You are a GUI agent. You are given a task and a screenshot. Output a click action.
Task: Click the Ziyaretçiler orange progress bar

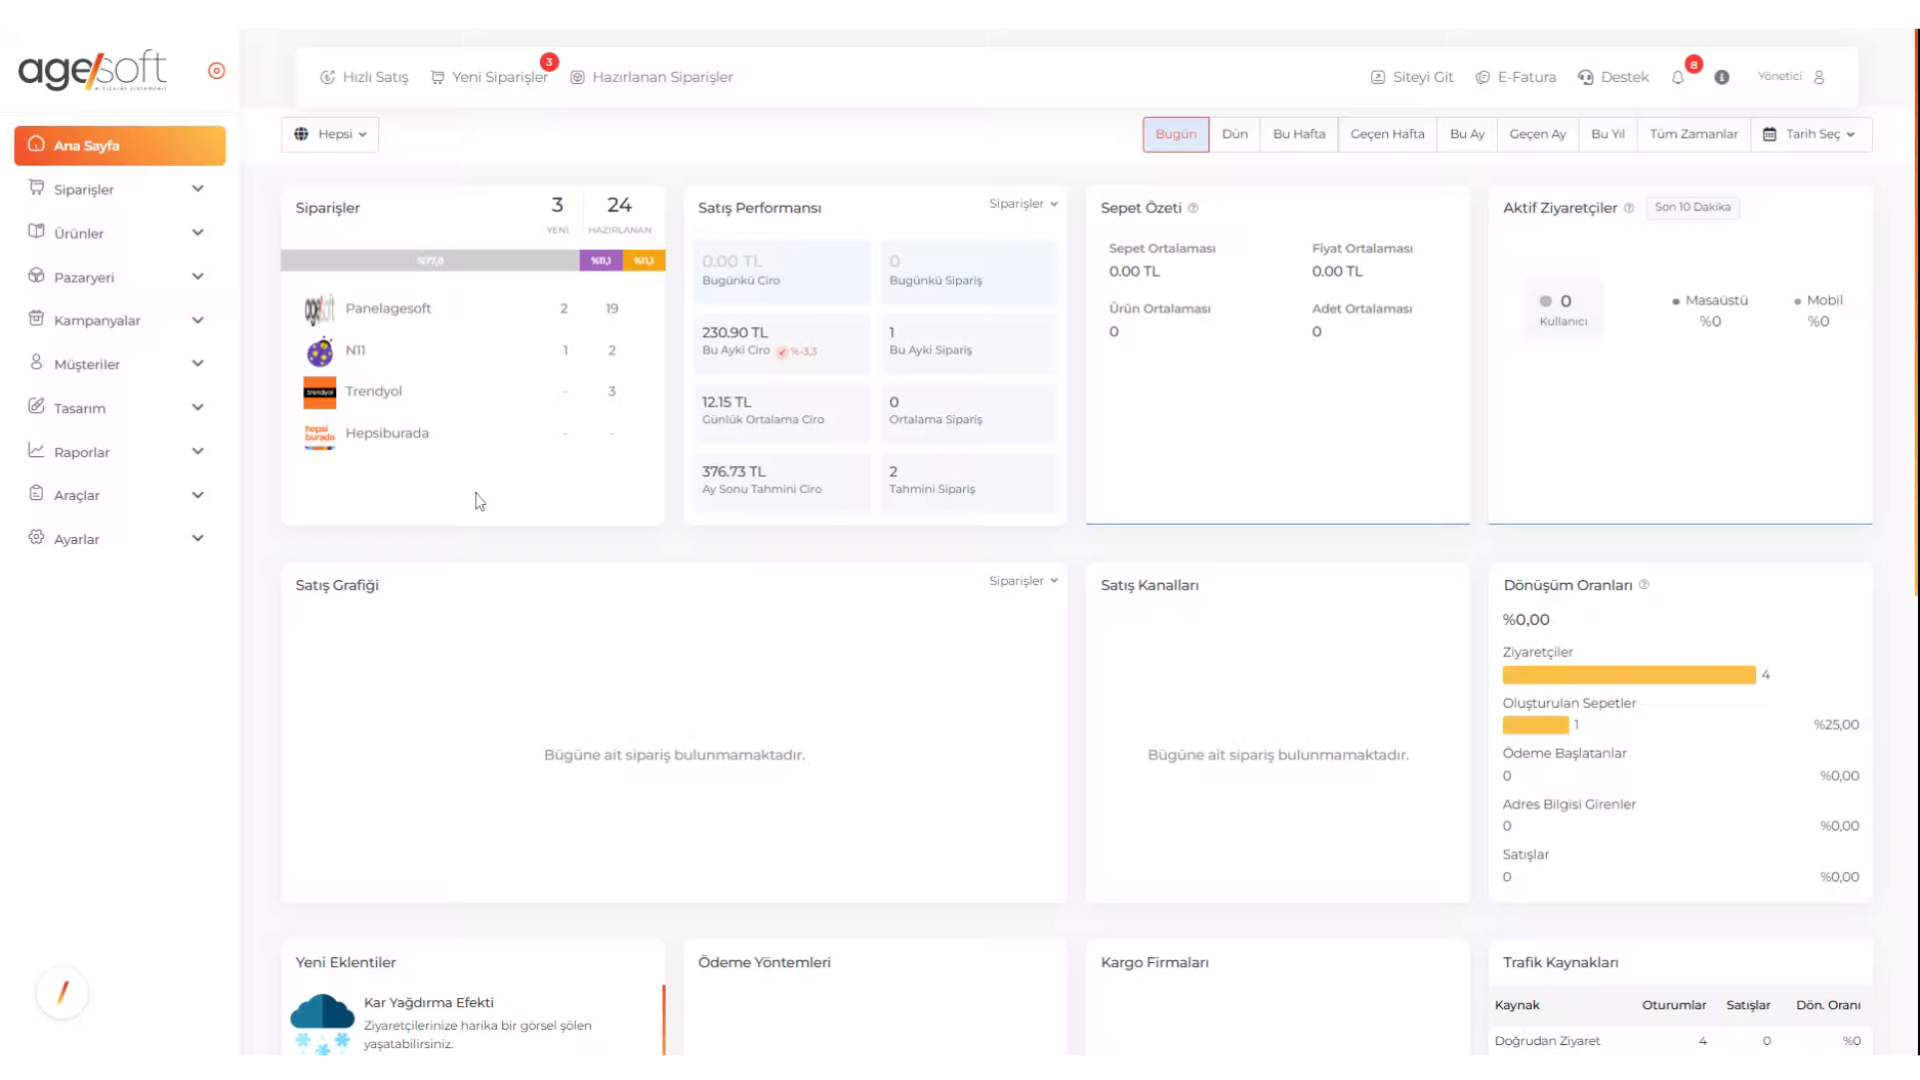(x=1628, y=675)
